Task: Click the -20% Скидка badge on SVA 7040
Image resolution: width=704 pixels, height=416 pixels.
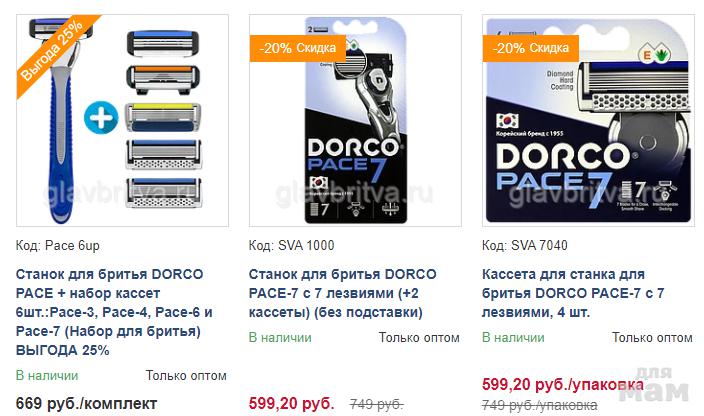Action: click(530, 48)
